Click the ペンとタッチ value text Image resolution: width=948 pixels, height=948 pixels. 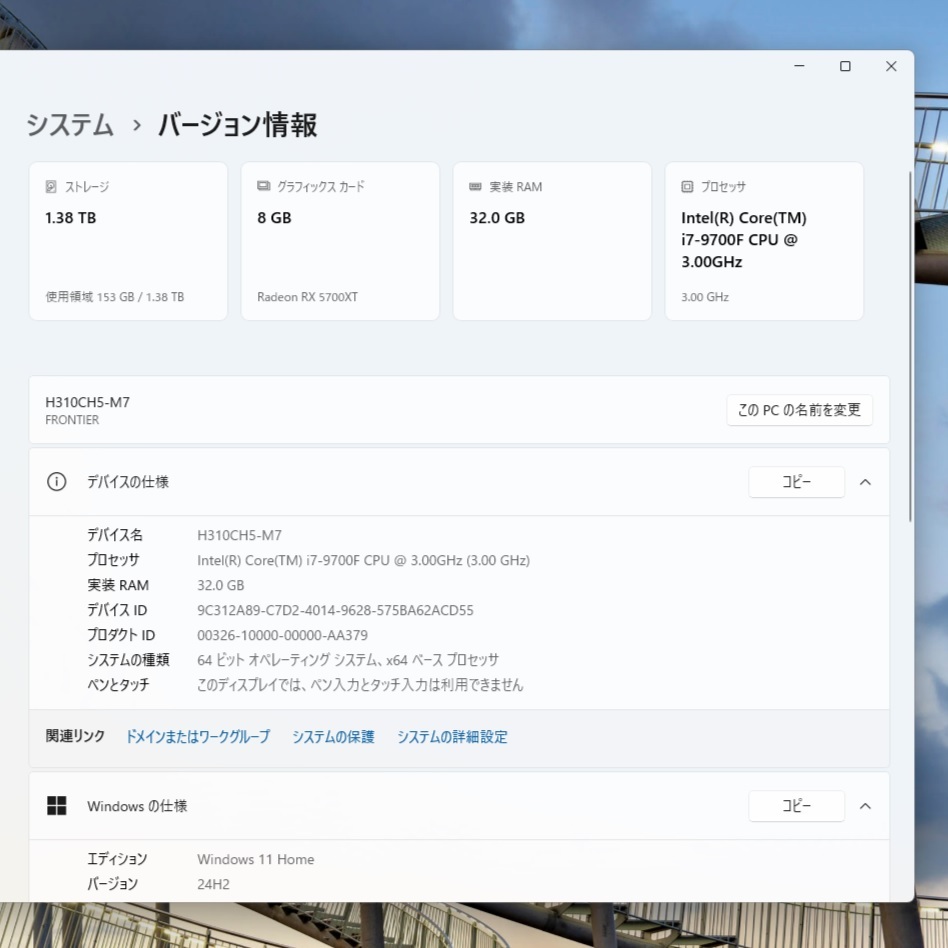360,684
